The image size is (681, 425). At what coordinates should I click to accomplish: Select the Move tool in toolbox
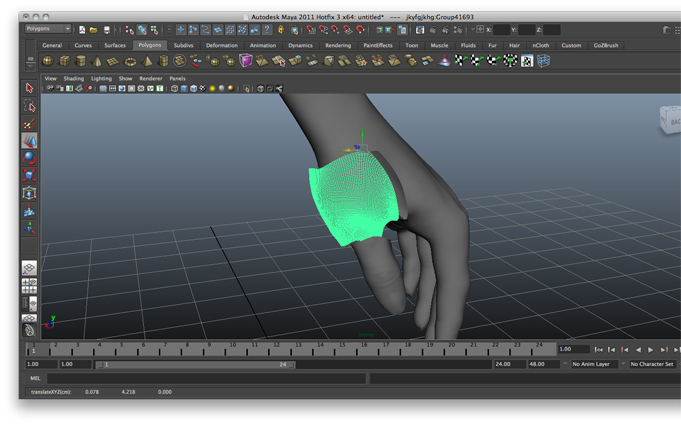[x=29, y=141]
